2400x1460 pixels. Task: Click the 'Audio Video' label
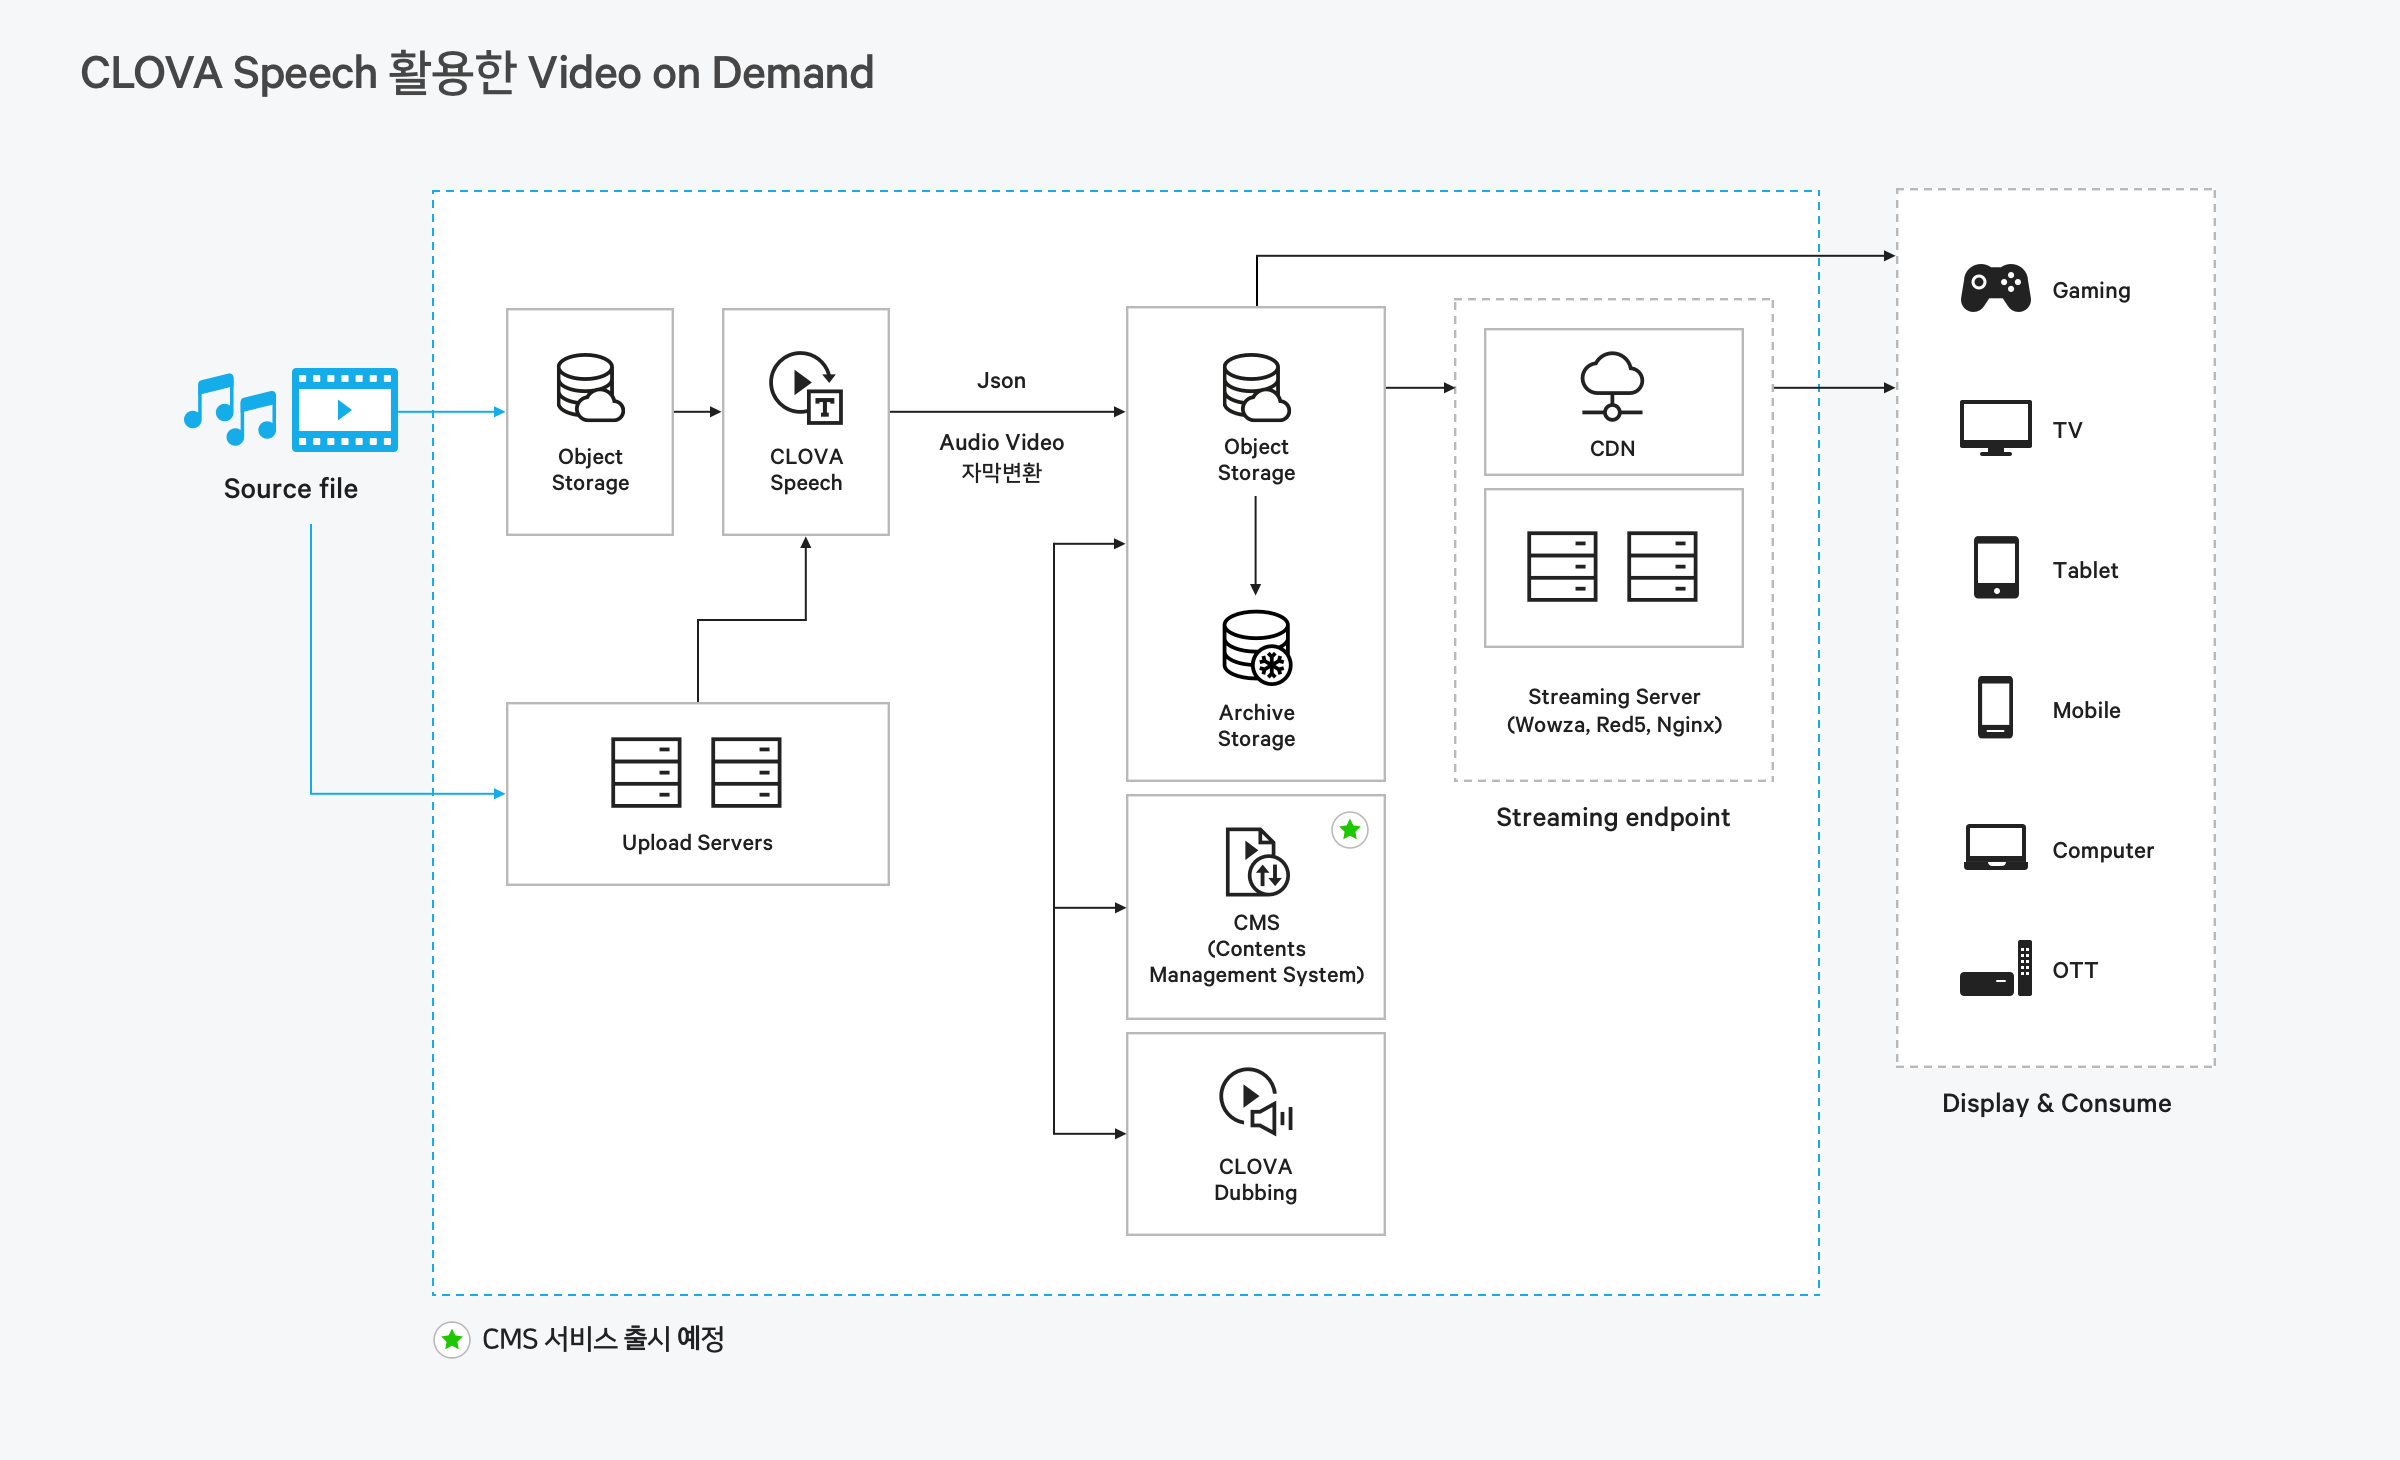point(1001,442)
